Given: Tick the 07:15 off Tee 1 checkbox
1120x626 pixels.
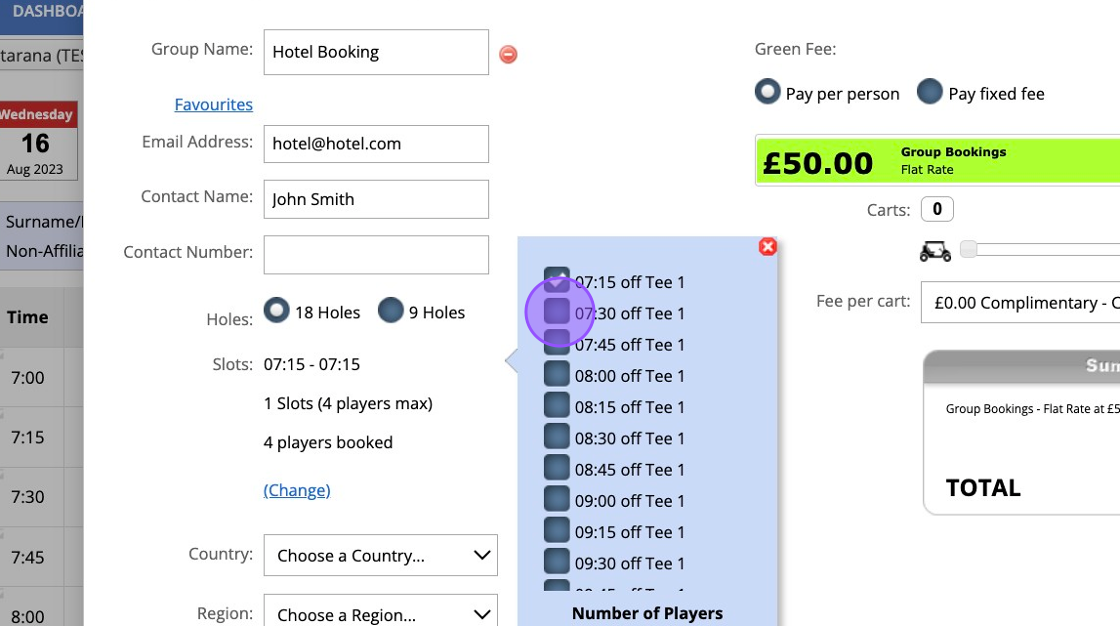Looking at the screenshot, I should tap(557, 280).
